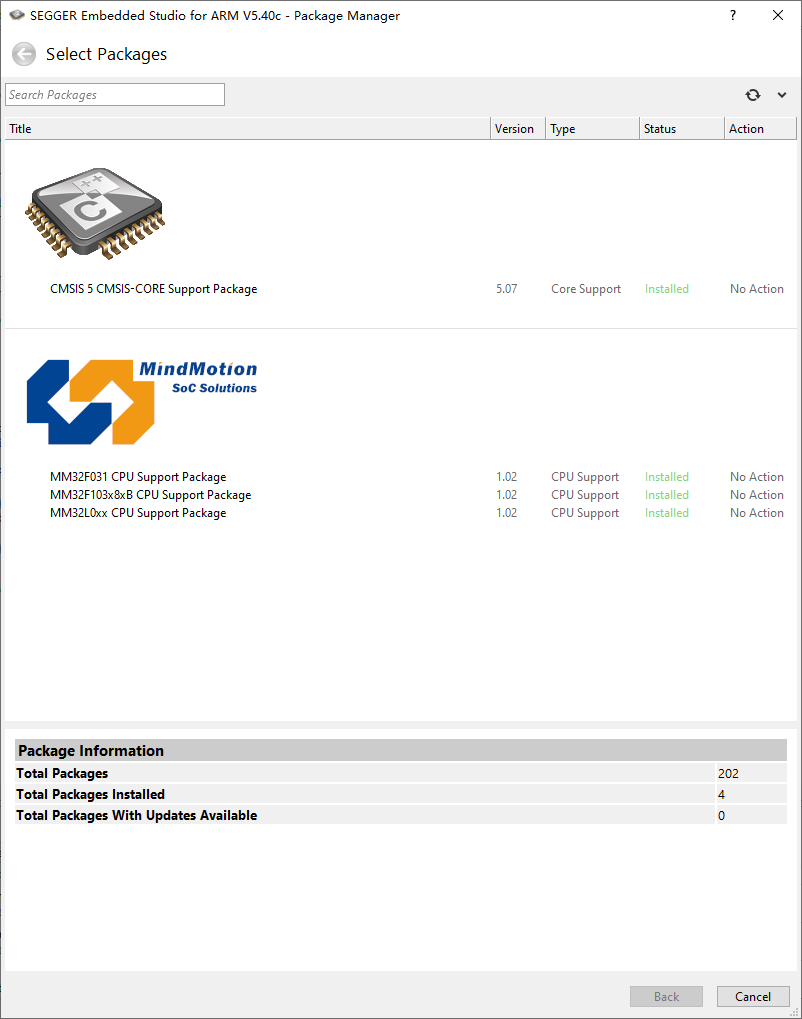The height and width of the screenshot is (1019, 802).
Task: Click No Action for MM32L0xx row
Action: [757, 513]
